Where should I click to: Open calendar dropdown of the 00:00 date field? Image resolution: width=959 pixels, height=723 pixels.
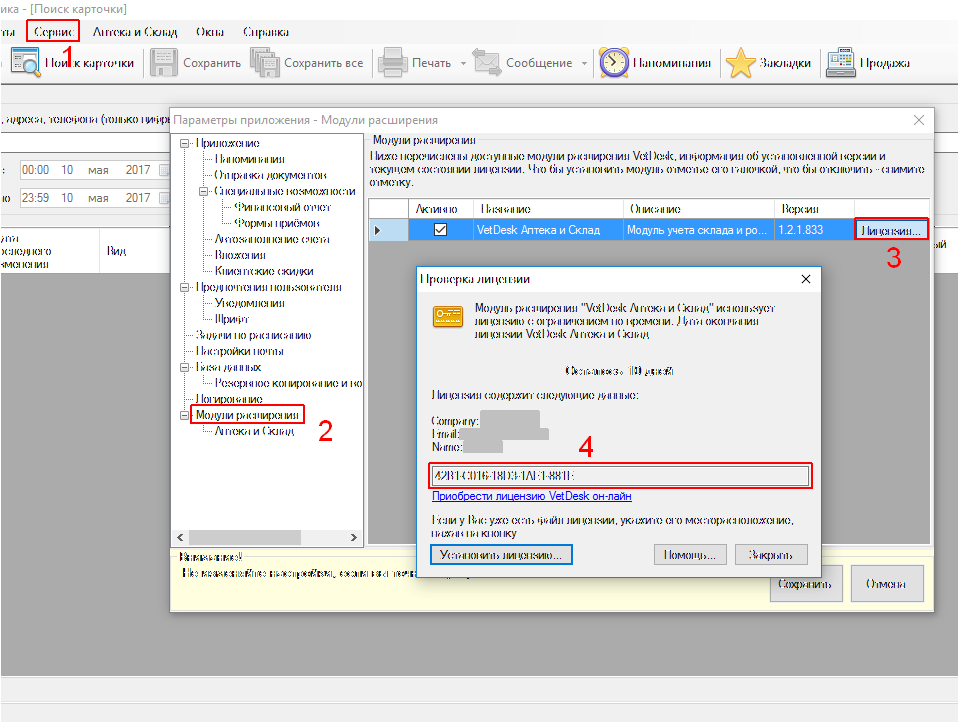164,170
